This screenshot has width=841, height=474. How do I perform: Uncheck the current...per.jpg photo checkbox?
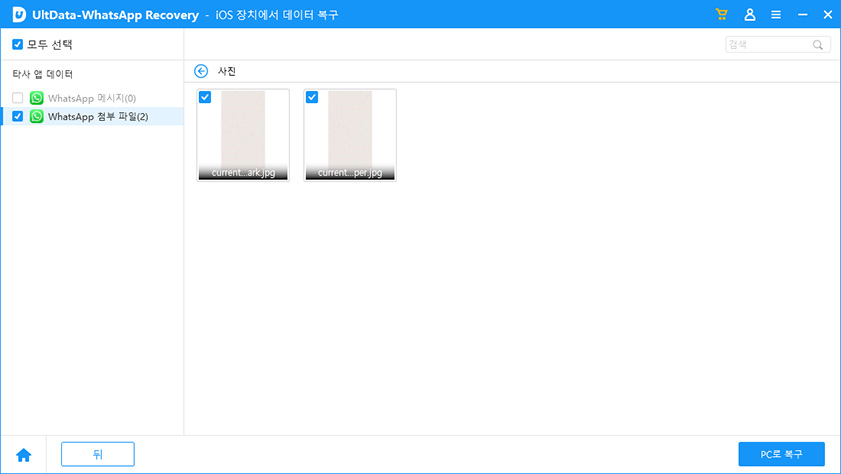coord(312,97)
